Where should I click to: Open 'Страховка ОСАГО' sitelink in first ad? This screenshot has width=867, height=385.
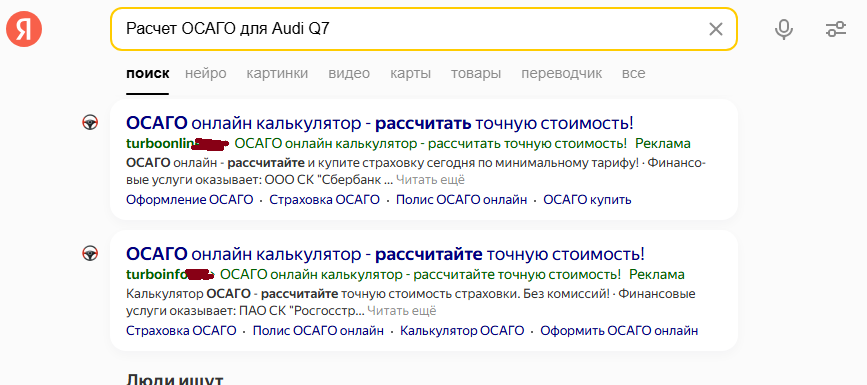[325, 200]
